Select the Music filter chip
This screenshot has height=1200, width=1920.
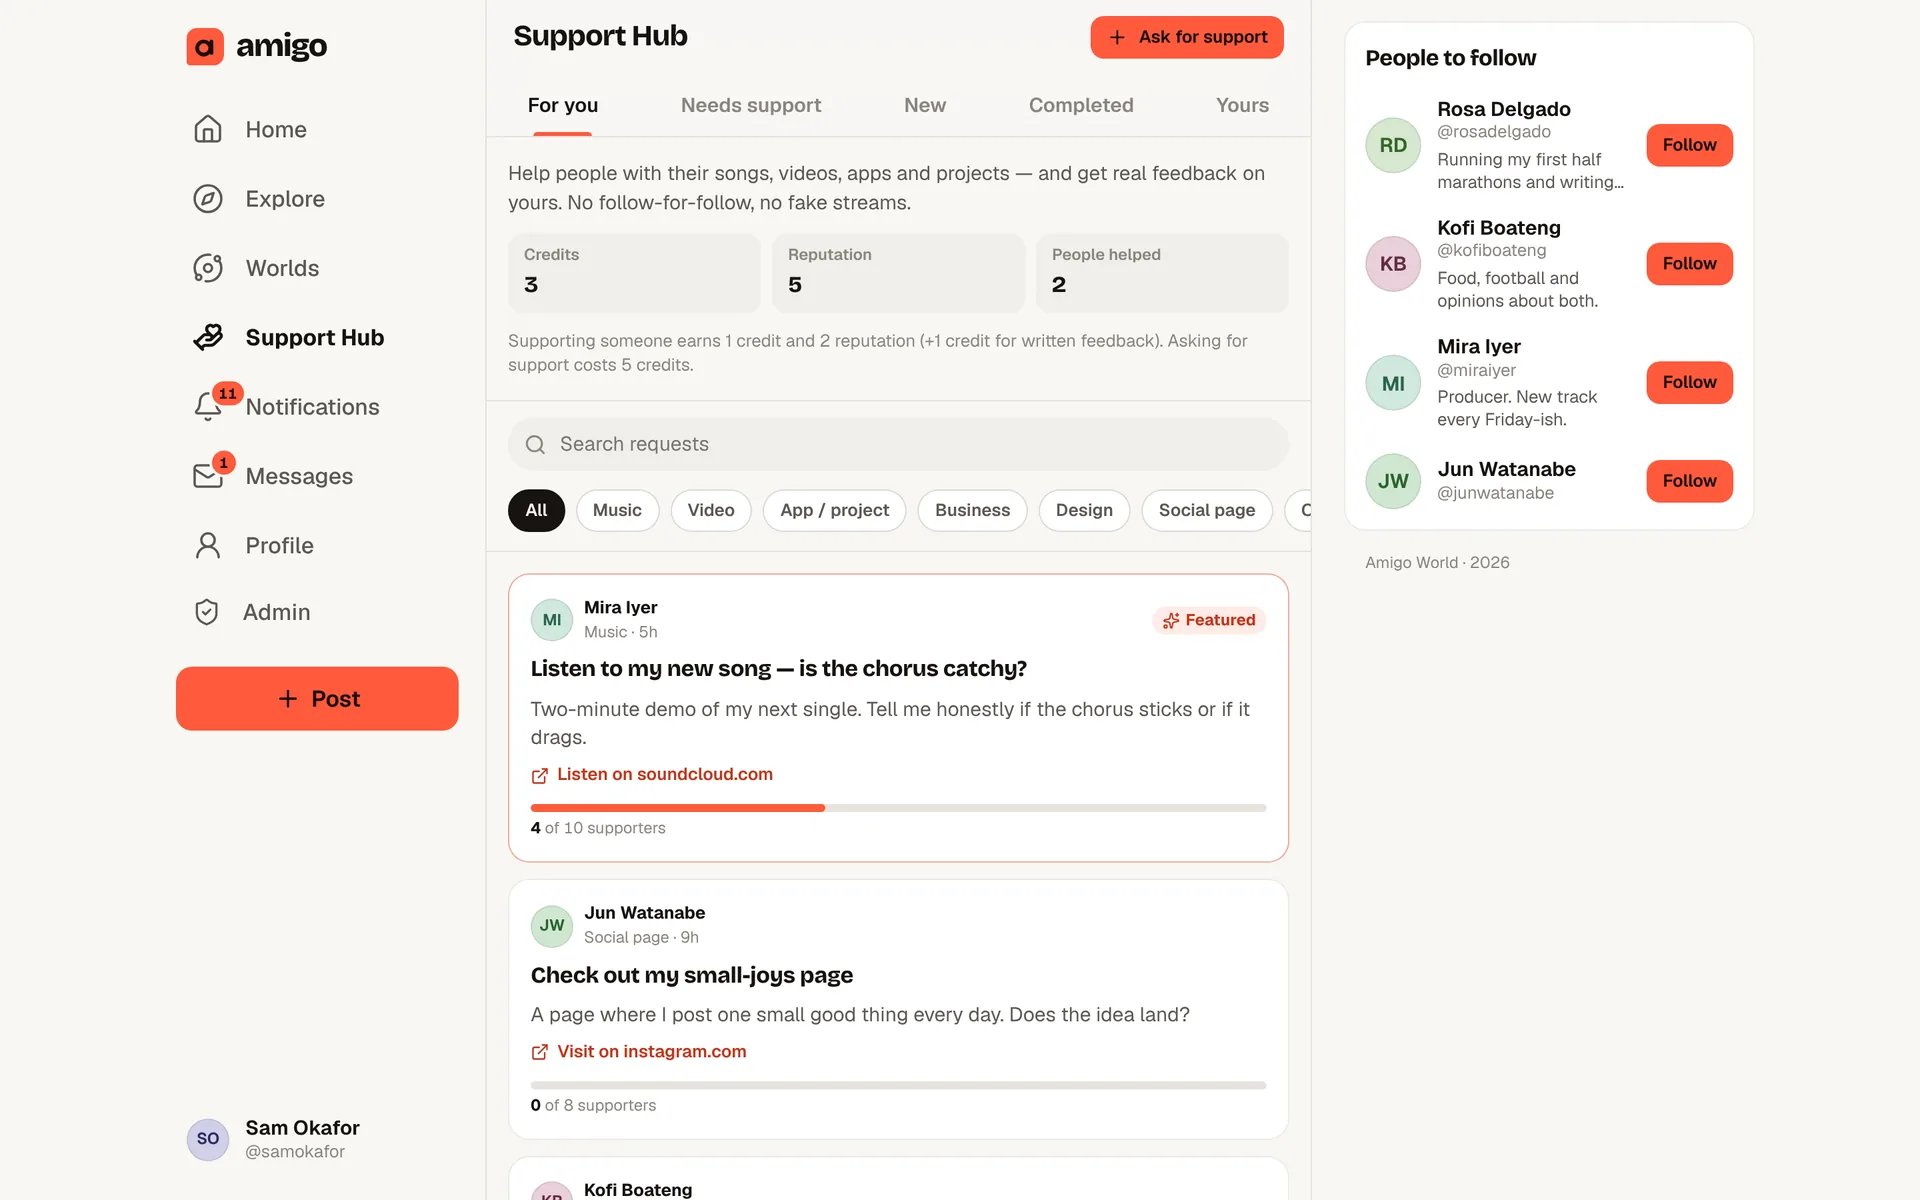pyautogui.click(x=617, y=510)
